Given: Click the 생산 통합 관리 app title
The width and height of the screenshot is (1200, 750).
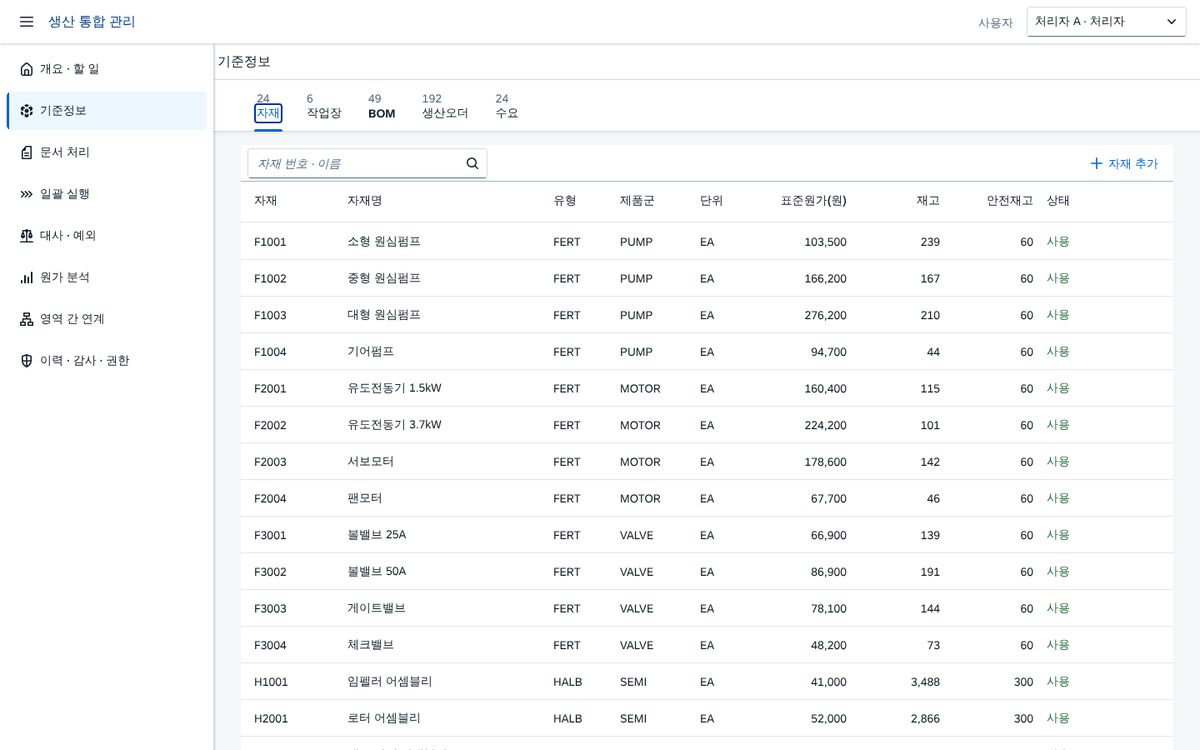Looking at the screenshot, I should tap(92, 22).
